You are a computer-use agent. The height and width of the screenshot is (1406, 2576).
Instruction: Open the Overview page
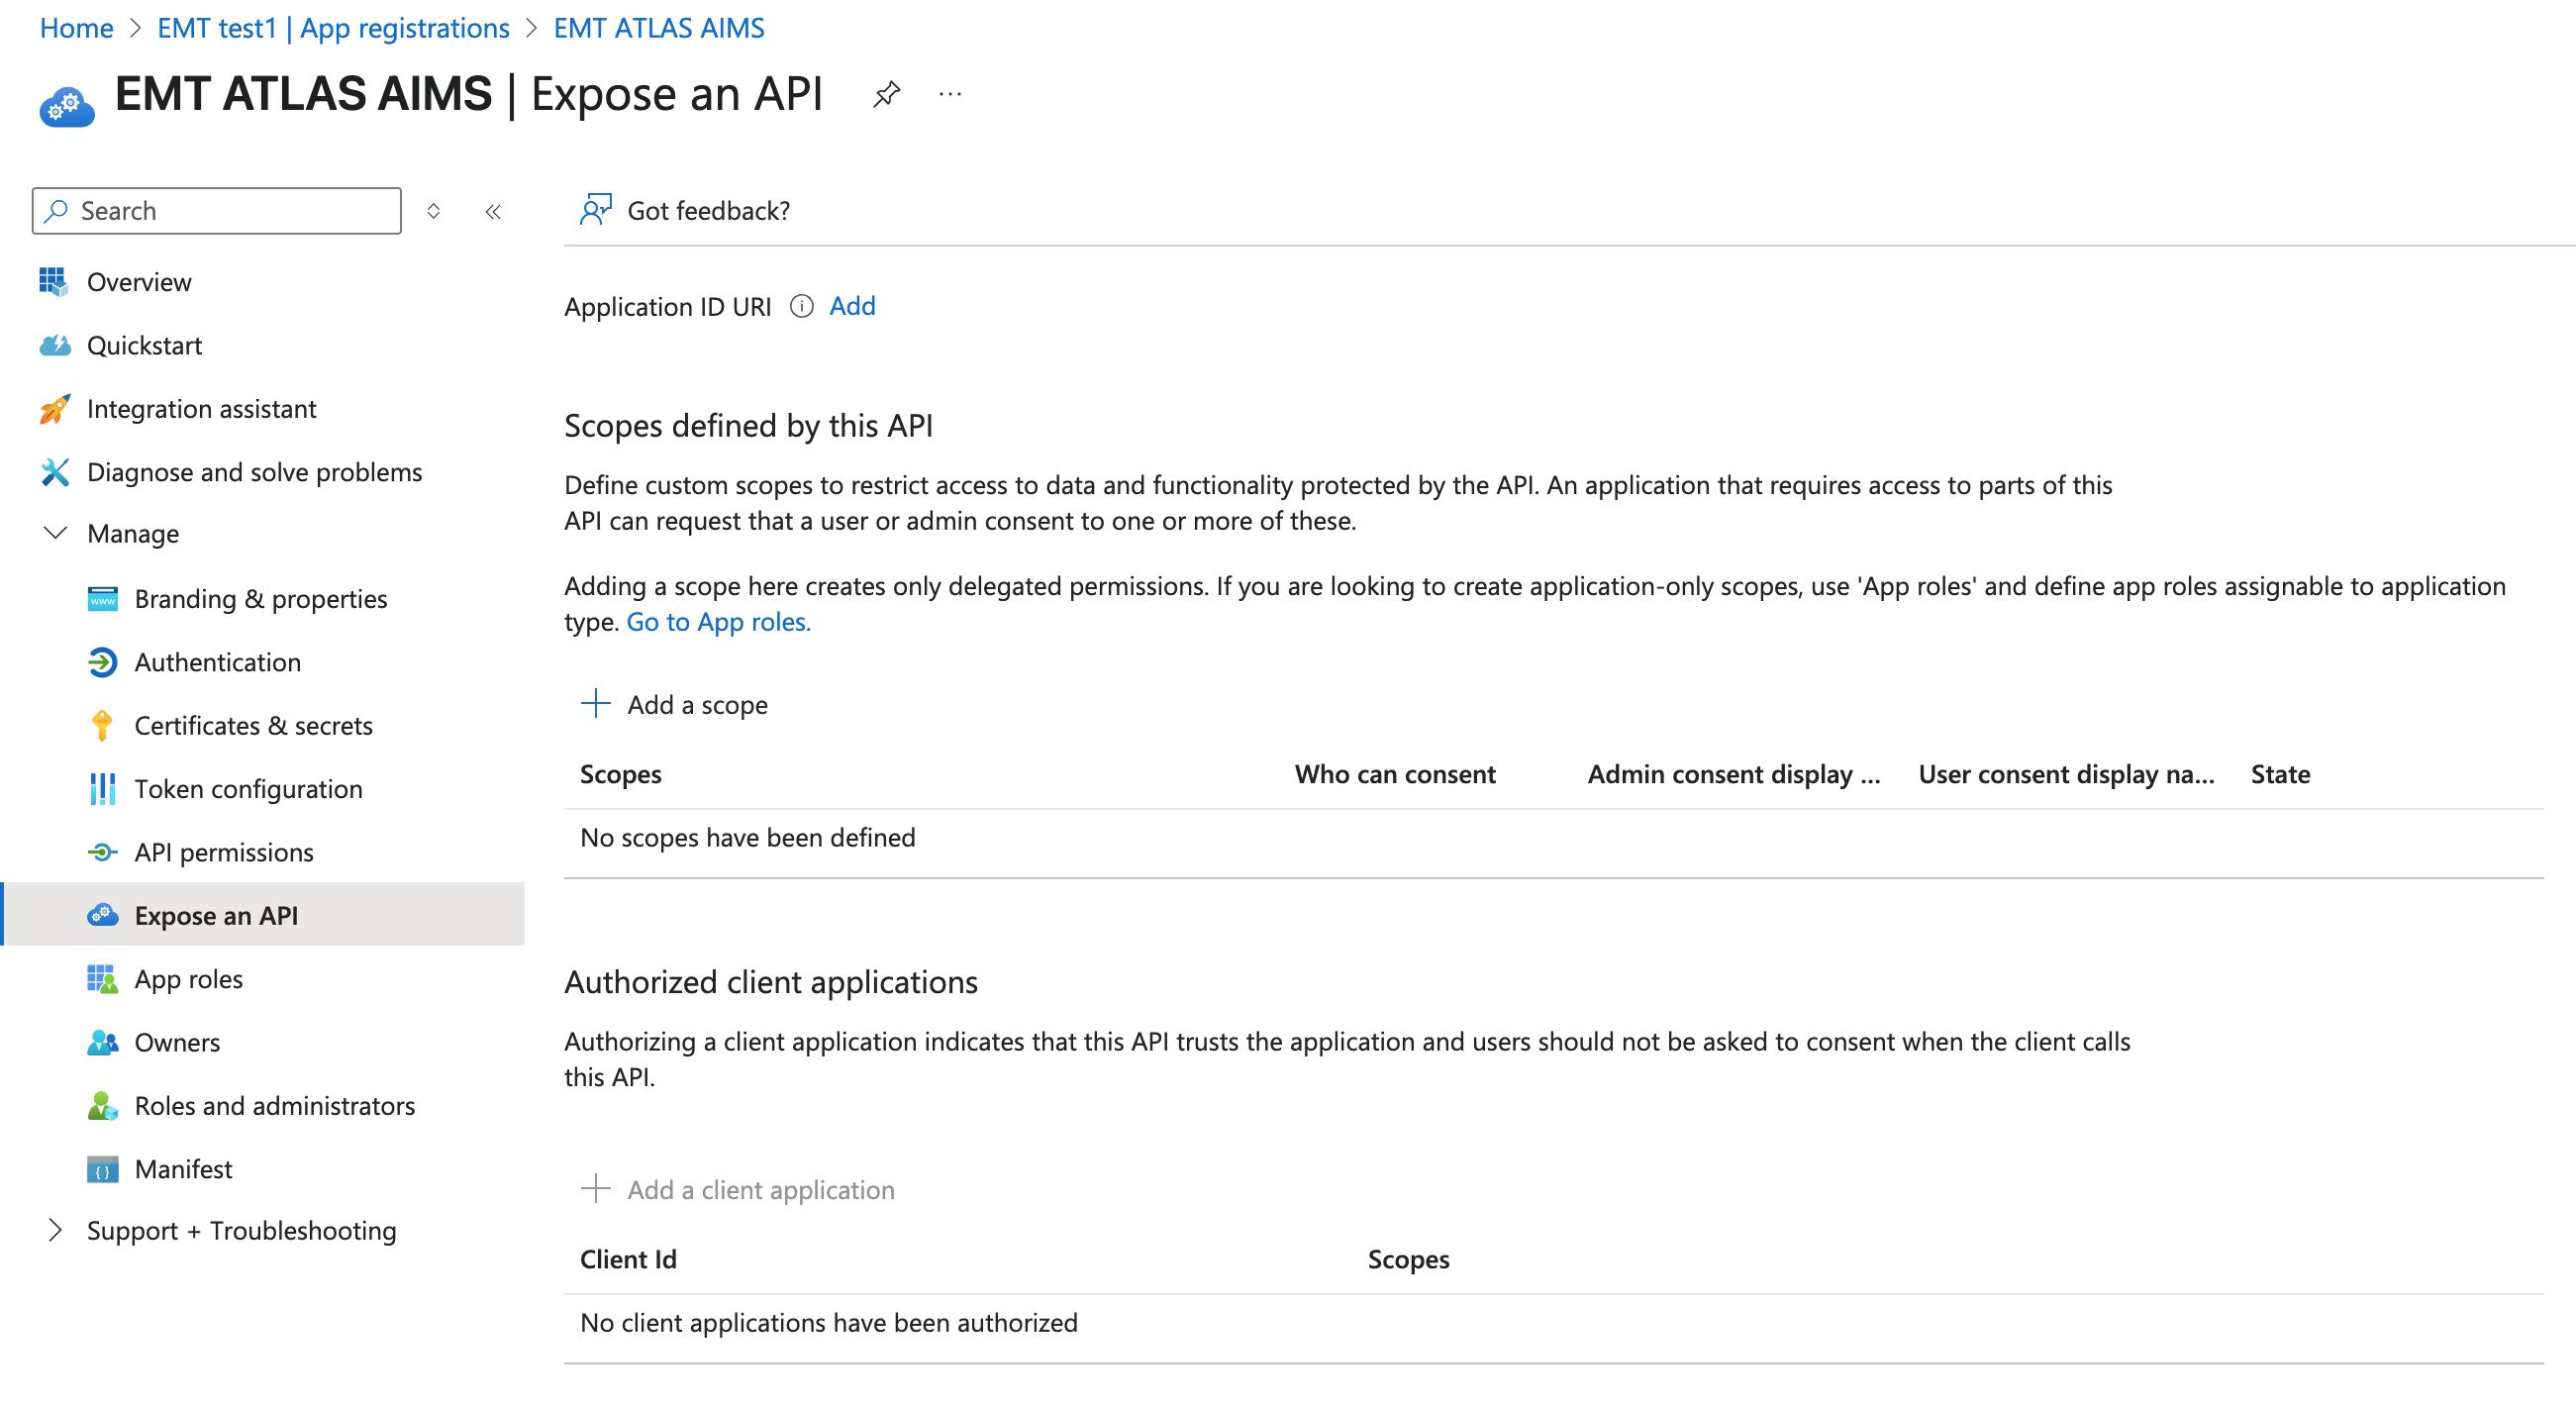(x=139, y=282)
